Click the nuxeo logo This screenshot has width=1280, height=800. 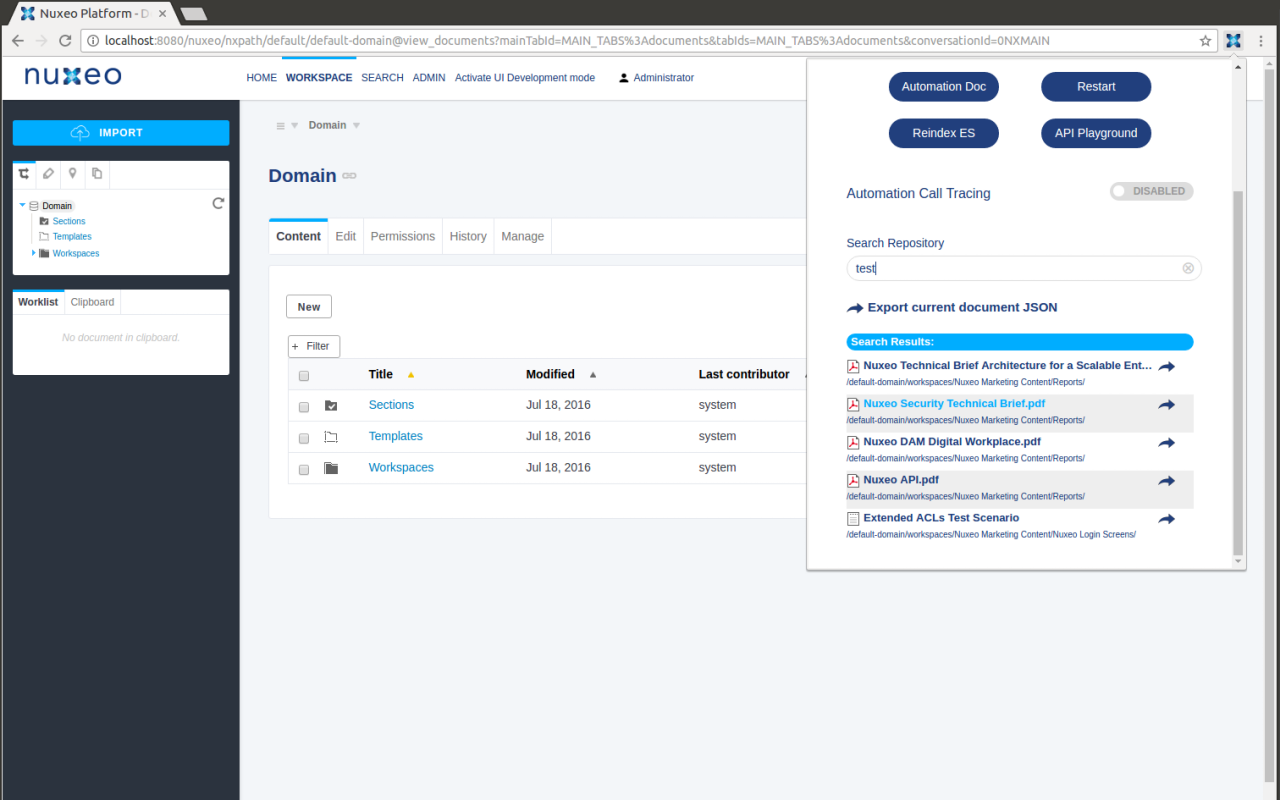click(x=73, y=76)
